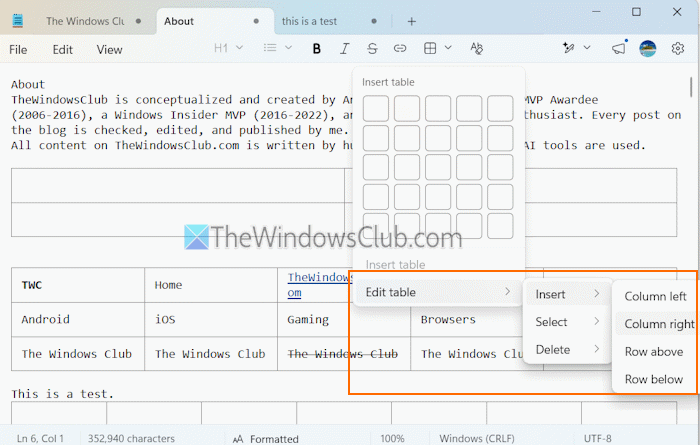The height and width of the screenshot is (445, 700).
Task: Click the UTF-8 encoding status entry
Action: 597,439
